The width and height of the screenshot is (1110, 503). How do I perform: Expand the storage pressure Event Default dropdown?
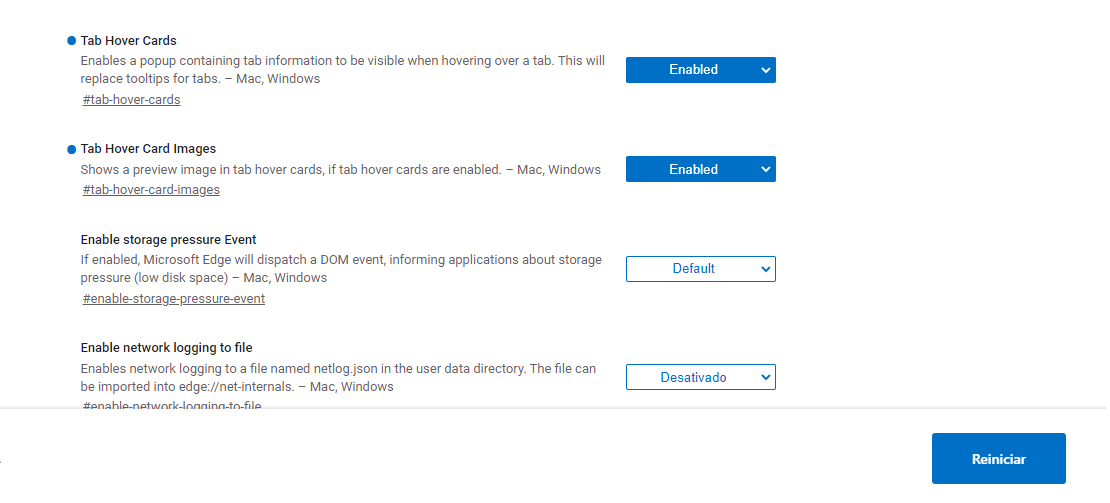pyautogui.click(x=701, y=269)
